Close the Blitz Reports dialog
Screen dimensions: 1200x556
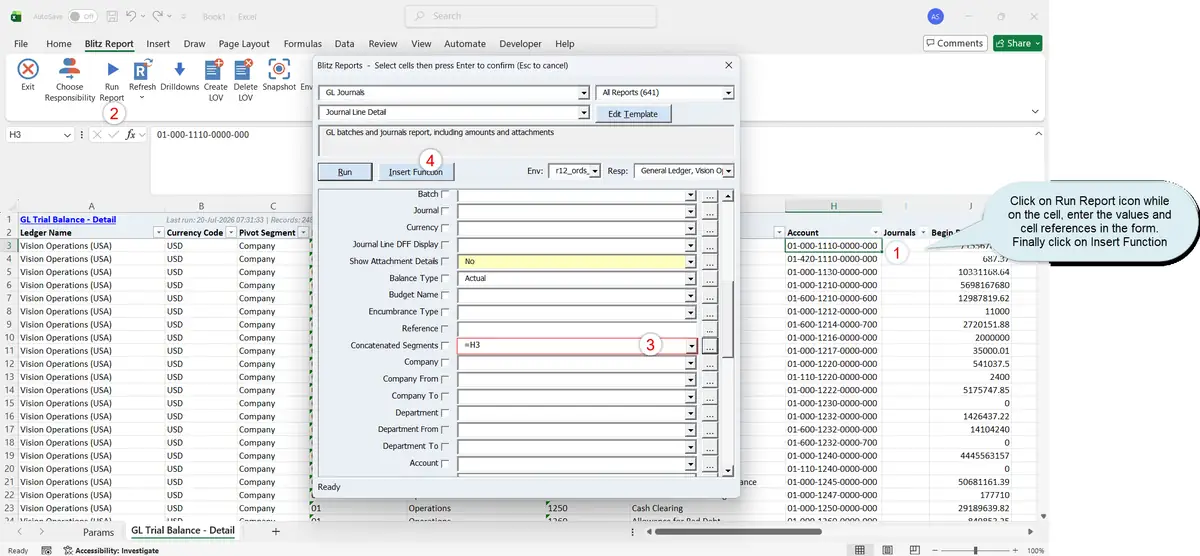(728, 65)
